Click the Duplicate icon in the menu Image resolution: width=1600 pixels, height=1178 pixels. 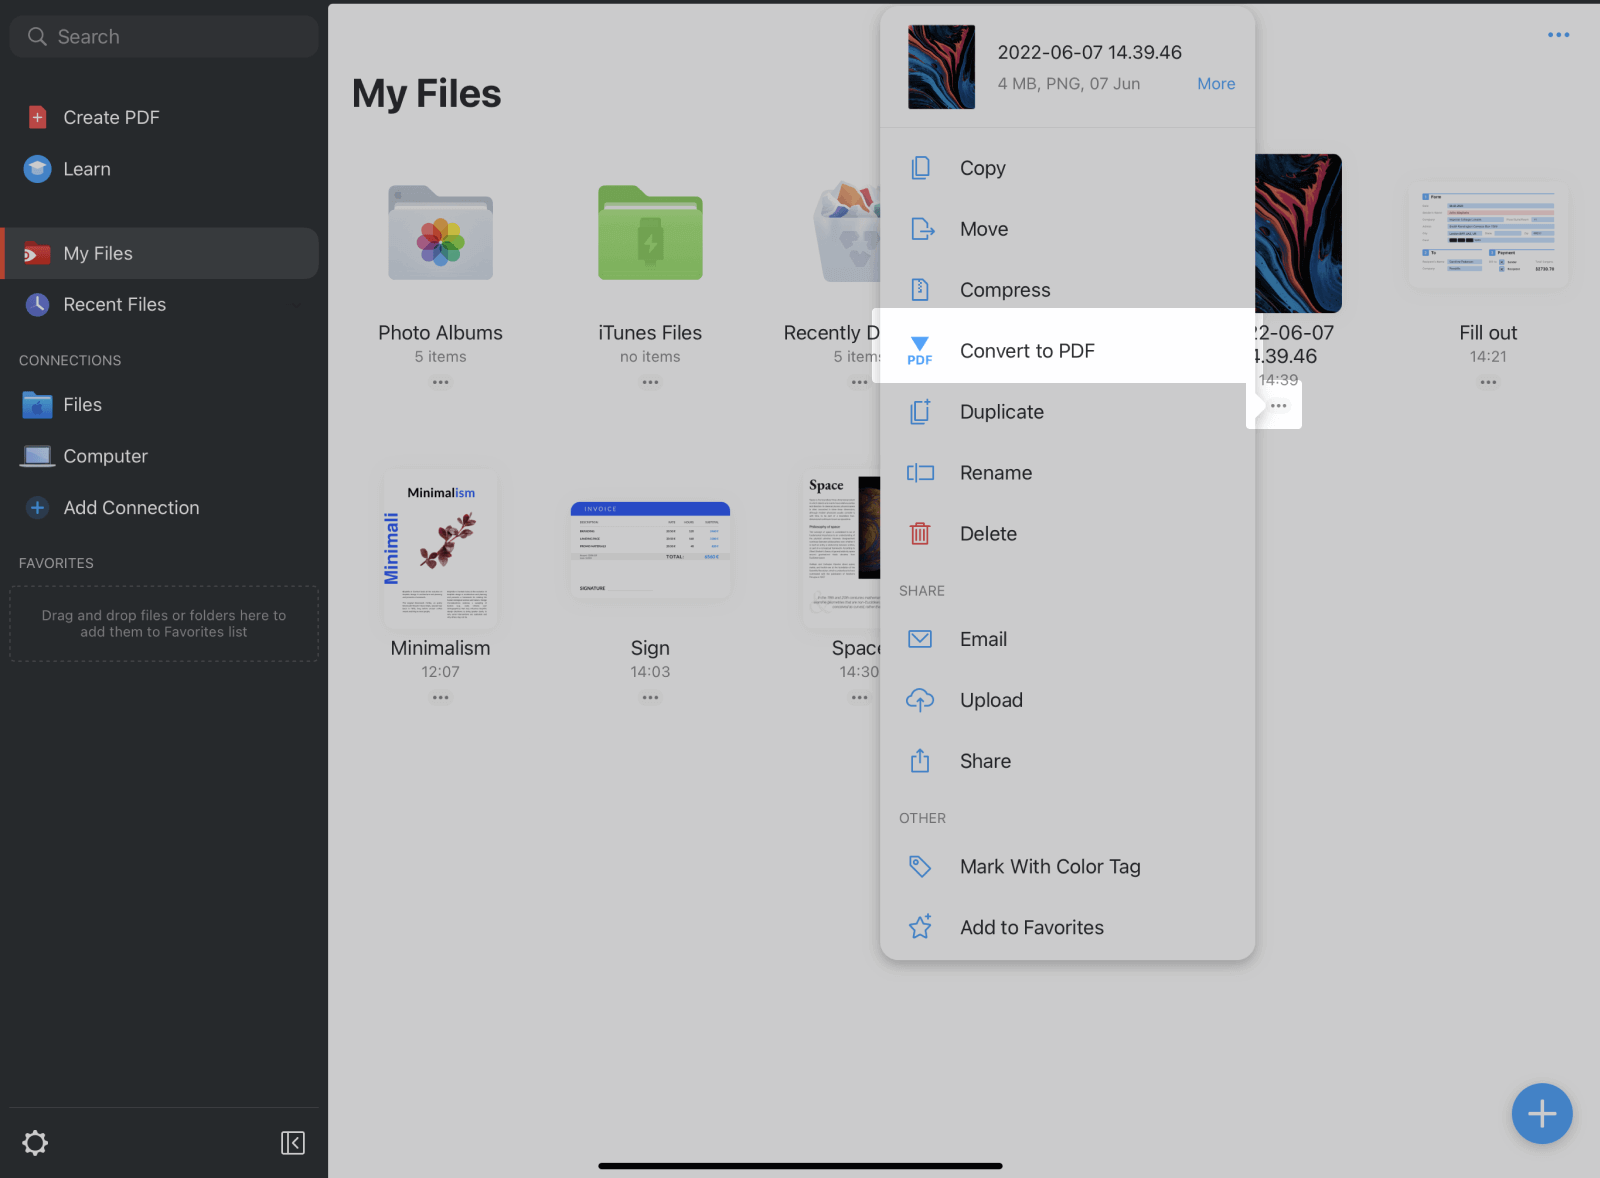click(x=920, y=412)
